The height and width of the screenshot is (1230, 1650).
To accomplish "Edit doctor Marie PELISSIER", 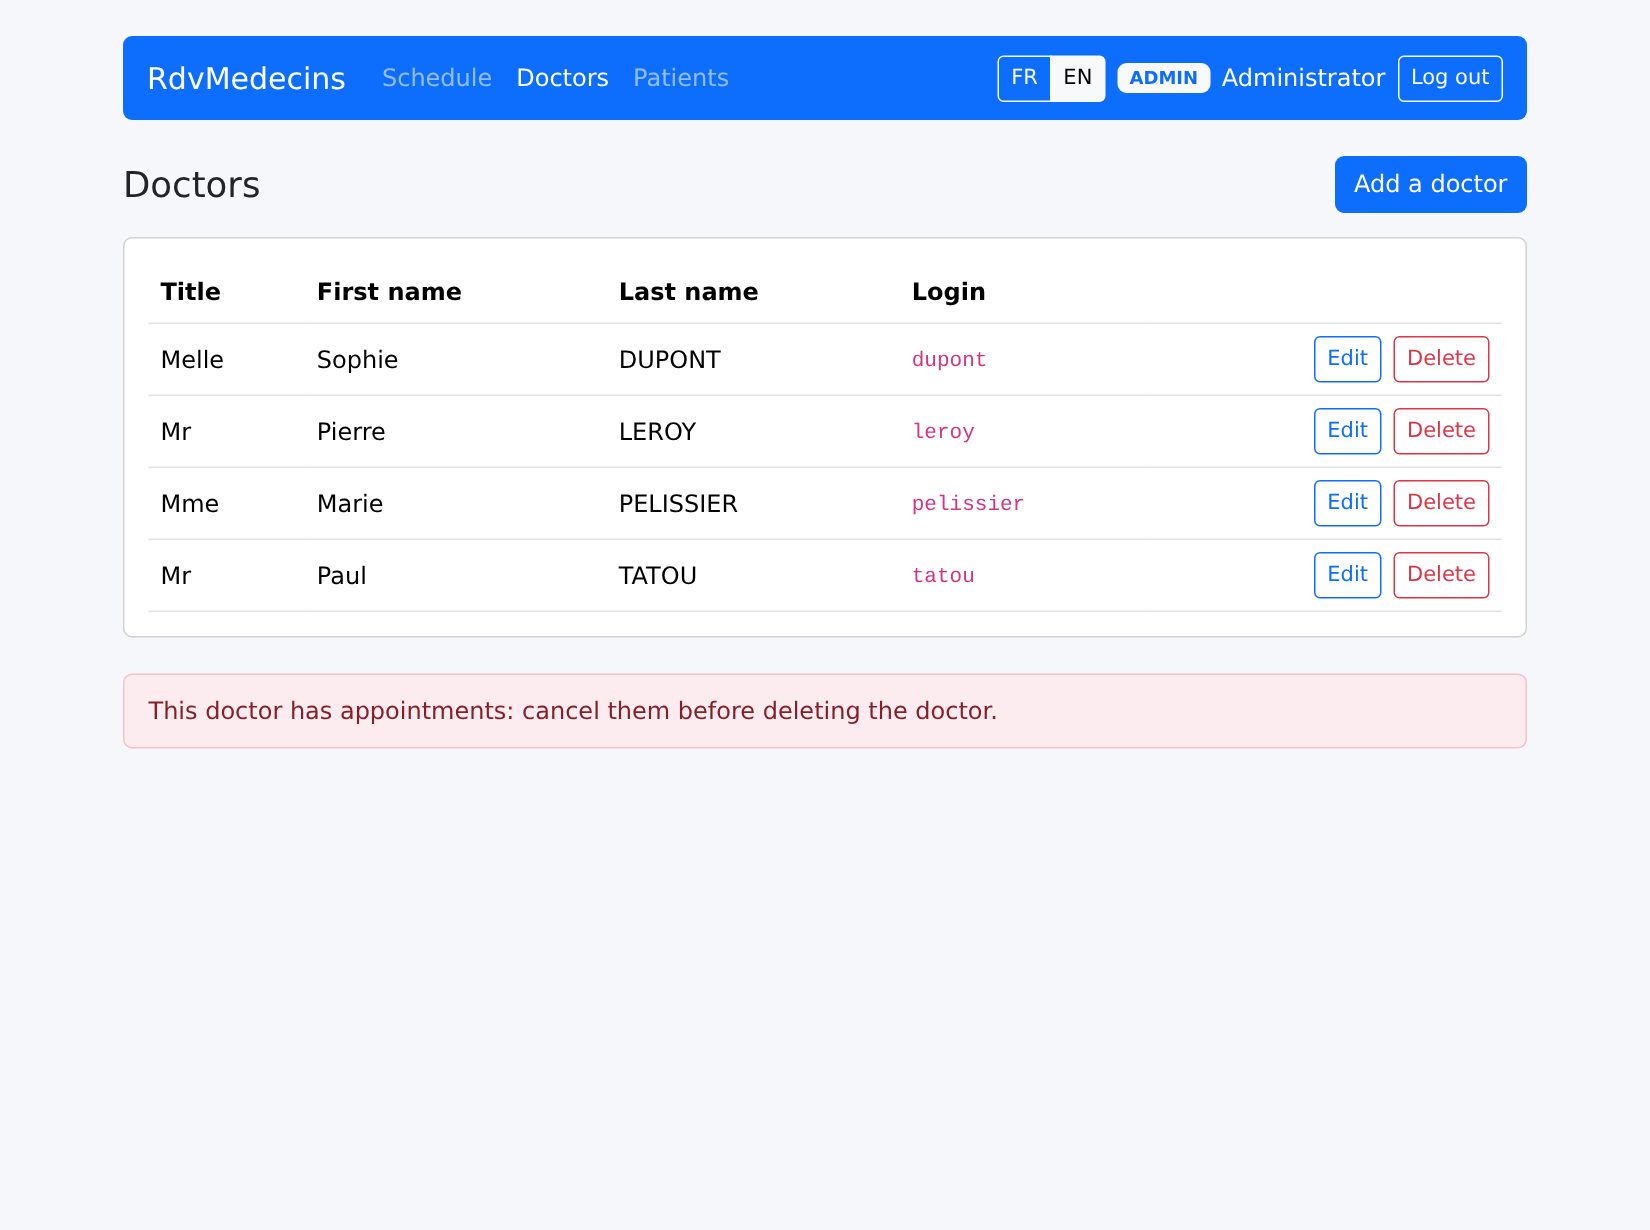I will click(x=1347, y=503).
